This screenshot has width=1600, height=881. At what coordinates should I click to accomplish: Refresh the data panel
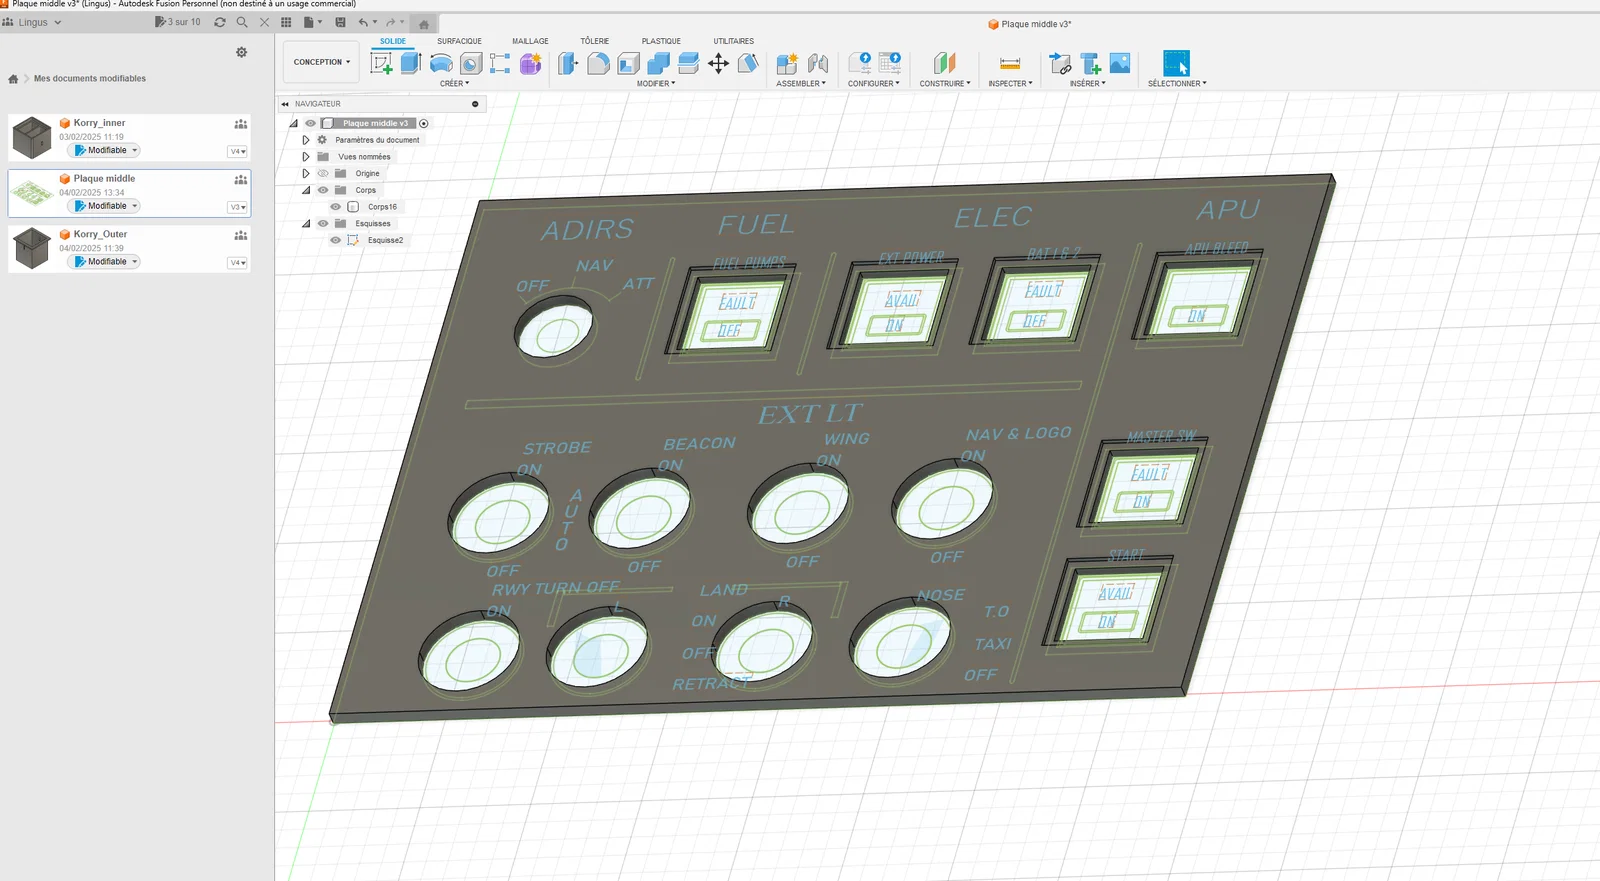pos(220,22)
